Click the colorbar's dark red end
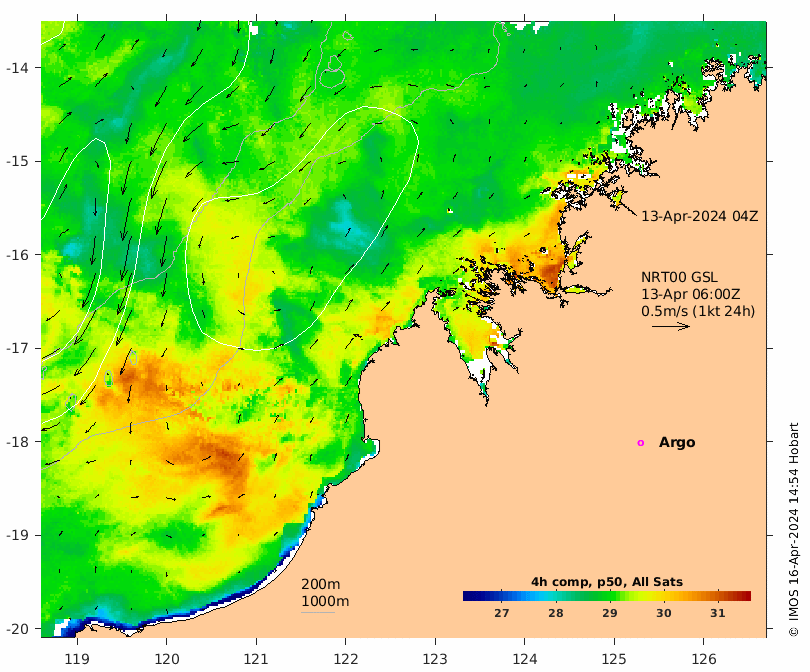Viewport: 810px width, 672px height. pyautogui.click(x=744, y=596)
